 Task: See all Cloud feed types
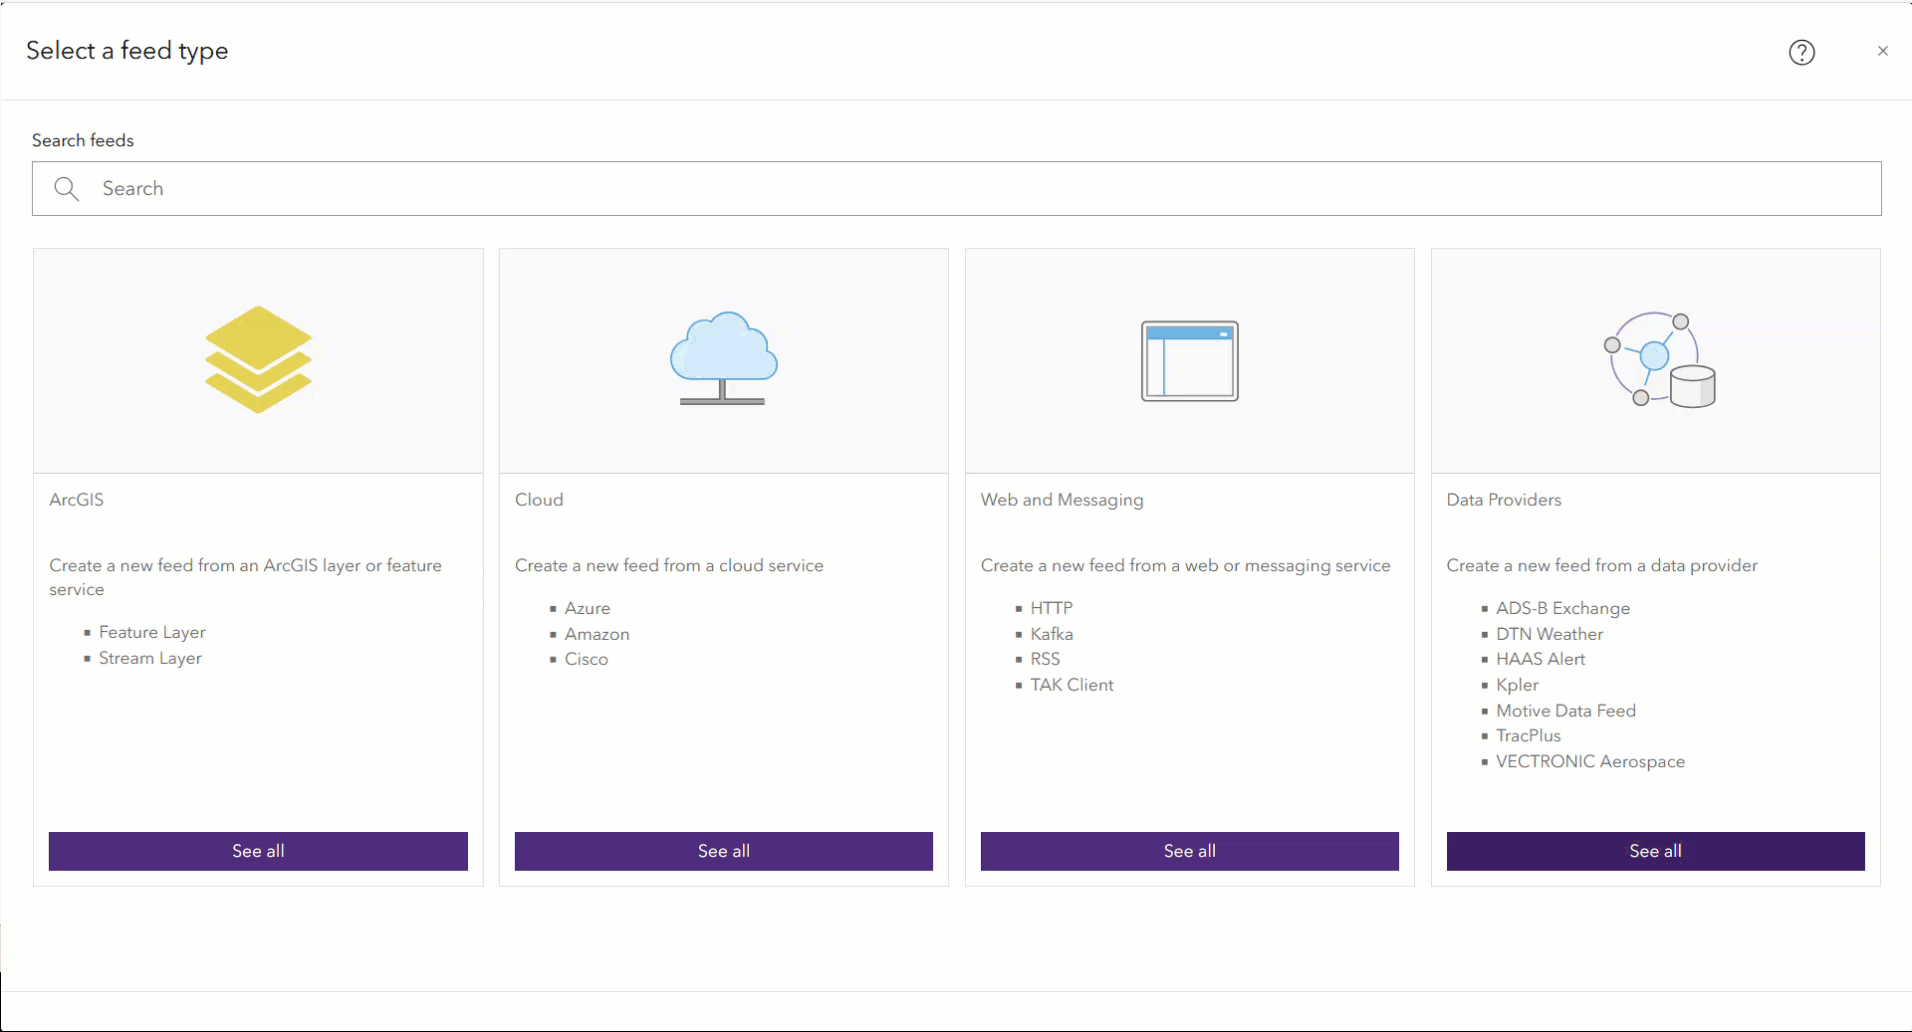tap(723, 851)
